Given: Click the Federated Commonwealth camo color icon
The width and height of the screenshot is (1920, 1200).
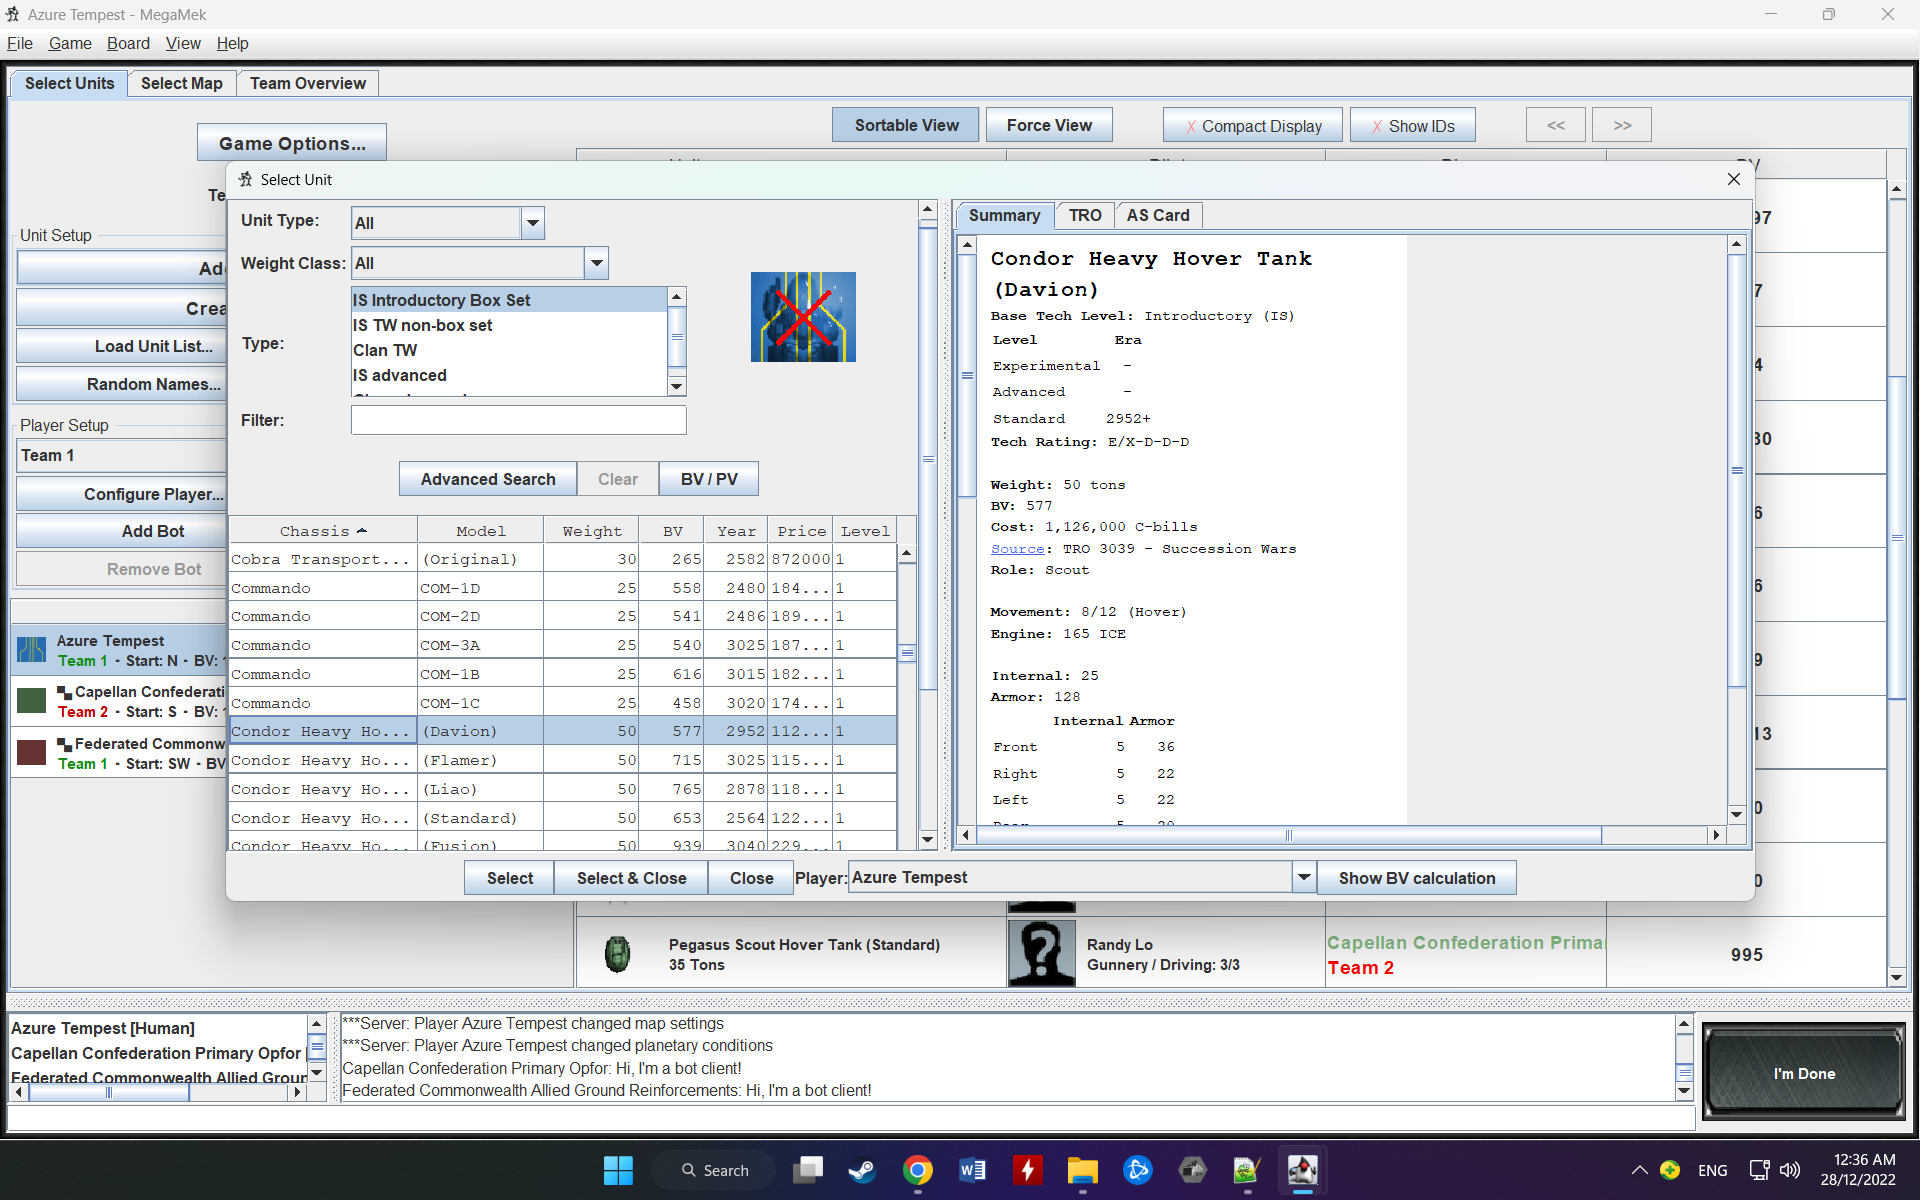Looking at the screenshot, I should point(32,753).
